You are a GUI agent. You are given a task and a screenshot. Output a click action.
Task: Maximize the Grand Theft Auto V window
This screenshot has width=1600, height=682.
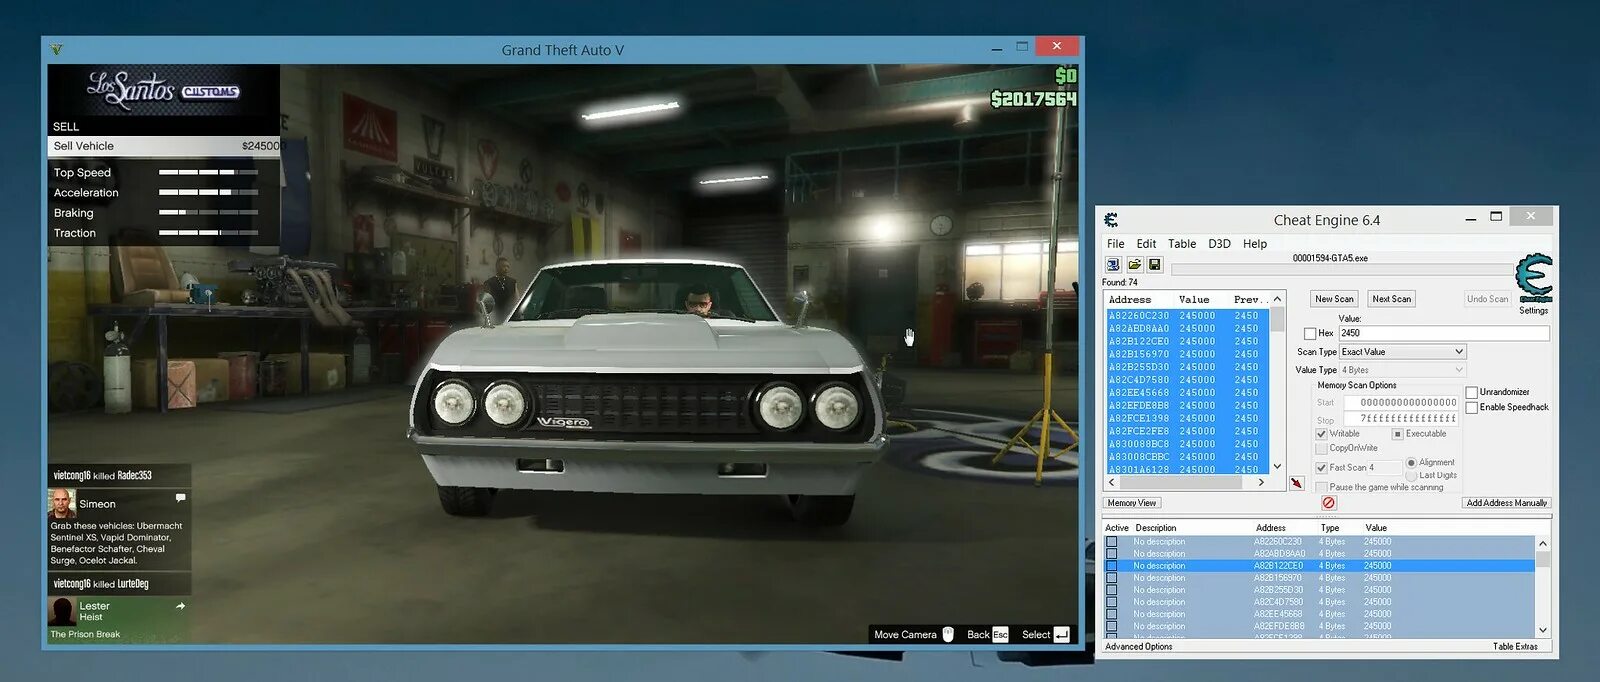pyautogui.click(x=1022, y=47)
